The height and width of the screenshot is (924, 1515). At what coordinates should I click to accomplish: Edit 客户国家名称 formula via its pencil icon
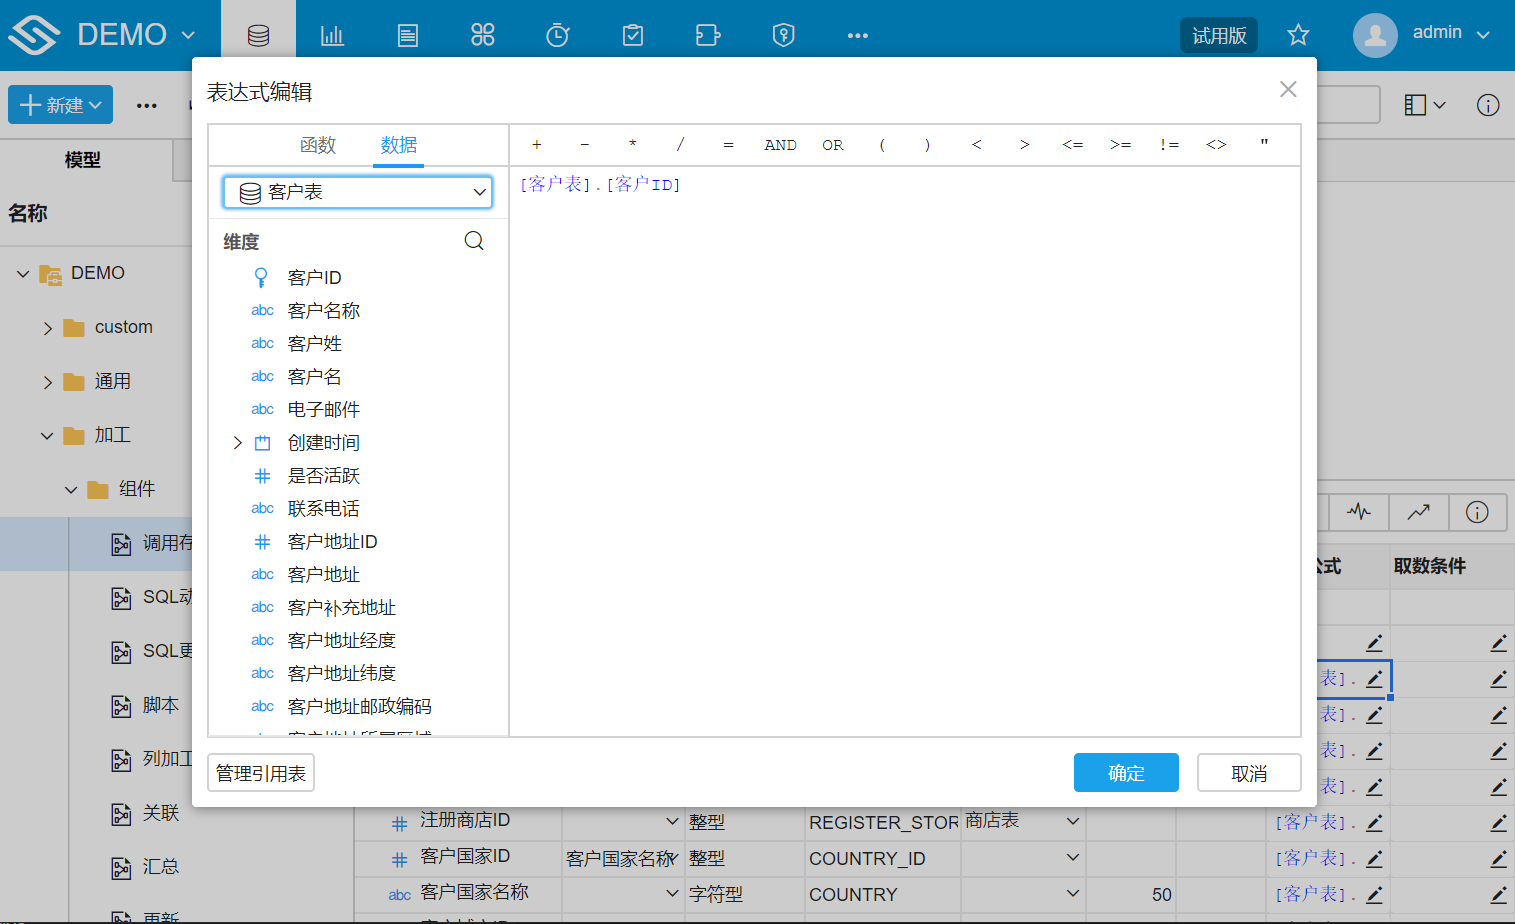(1375, 894)
